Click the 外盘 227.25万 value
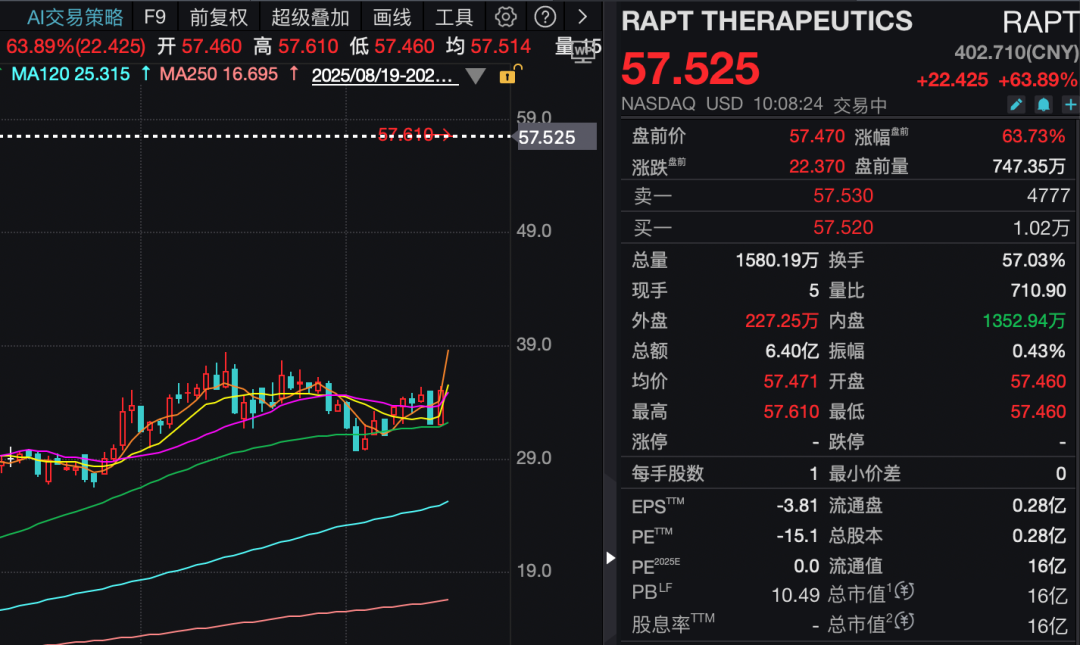Screen dimensions: 1080x645 tap(782, 320)
